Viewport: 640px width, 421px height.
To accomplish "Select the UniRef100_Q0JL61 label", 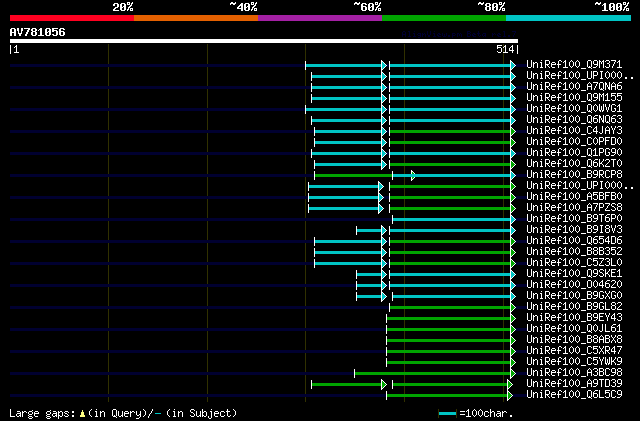I will (x=574, y=329).
